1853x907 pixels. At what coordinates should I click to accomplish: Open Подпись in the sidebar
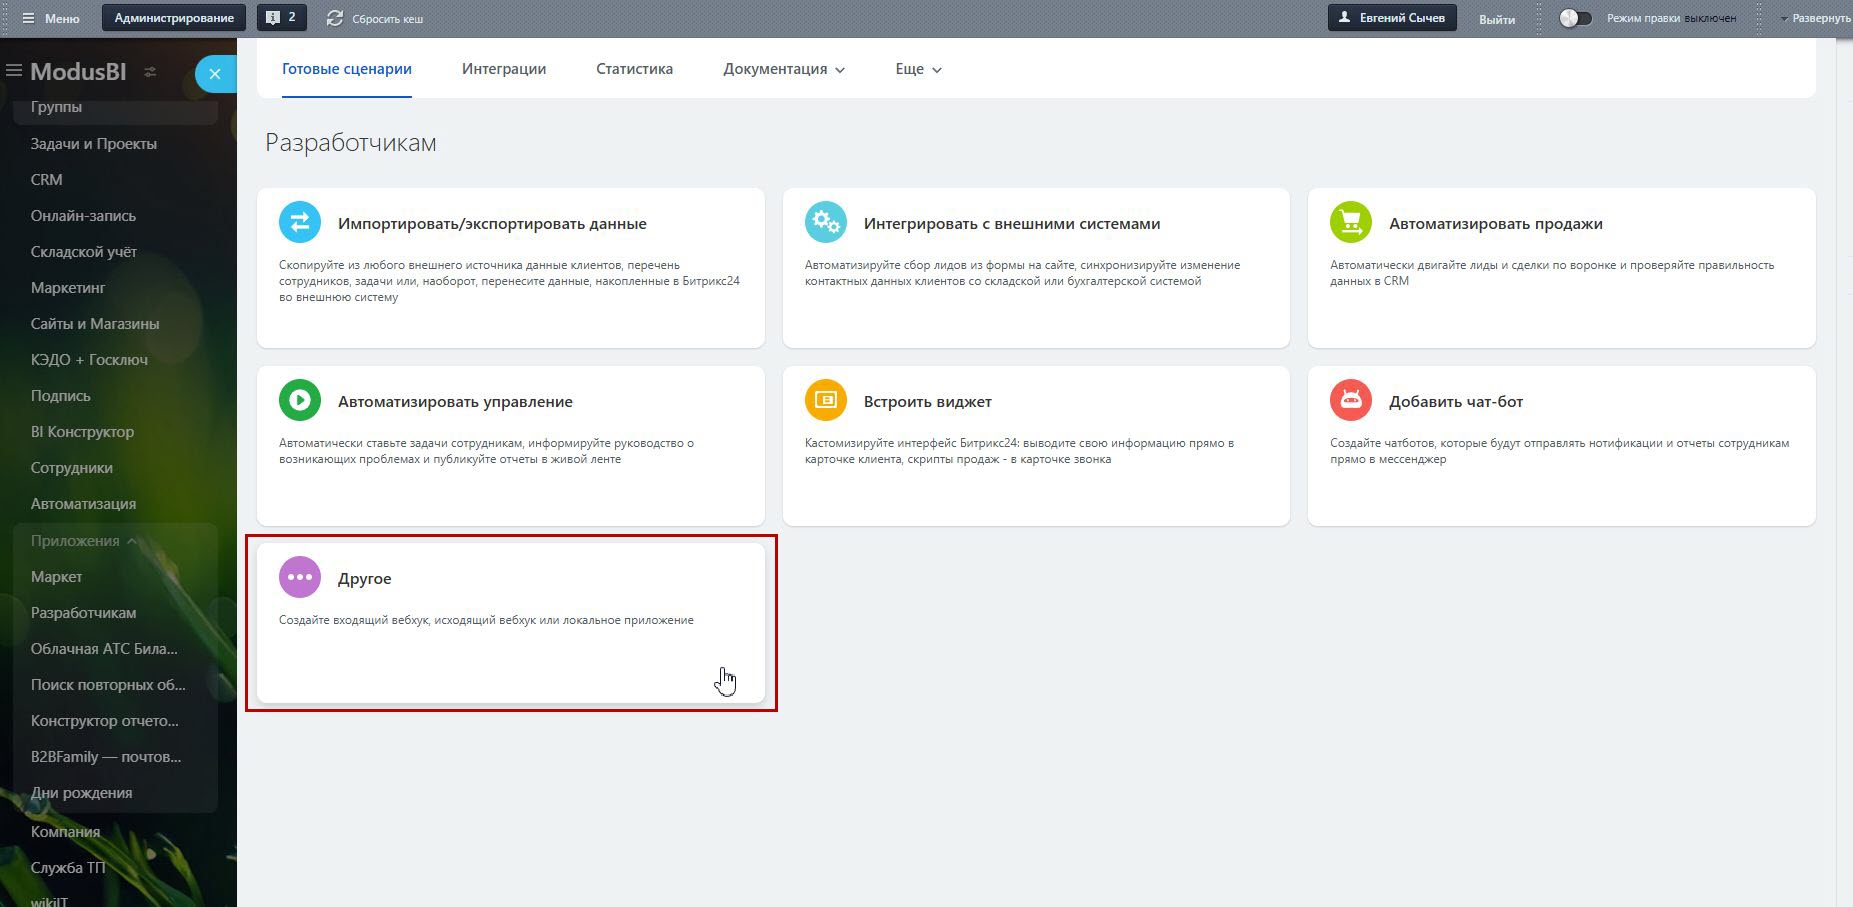(61, 396)
